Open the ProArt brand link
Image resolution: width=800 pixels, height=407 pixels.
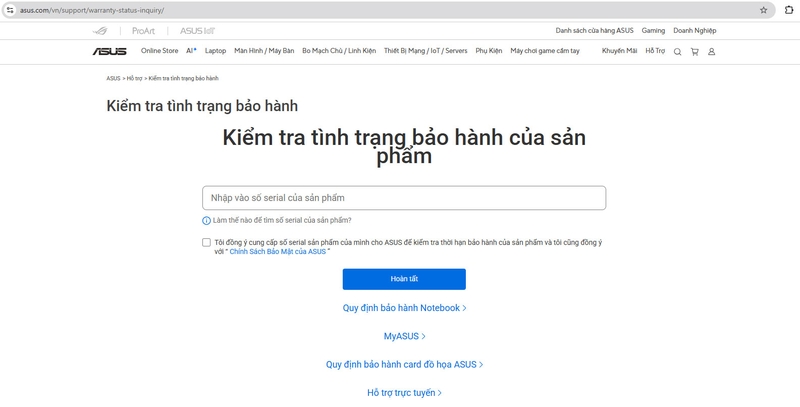coord(143,31)
